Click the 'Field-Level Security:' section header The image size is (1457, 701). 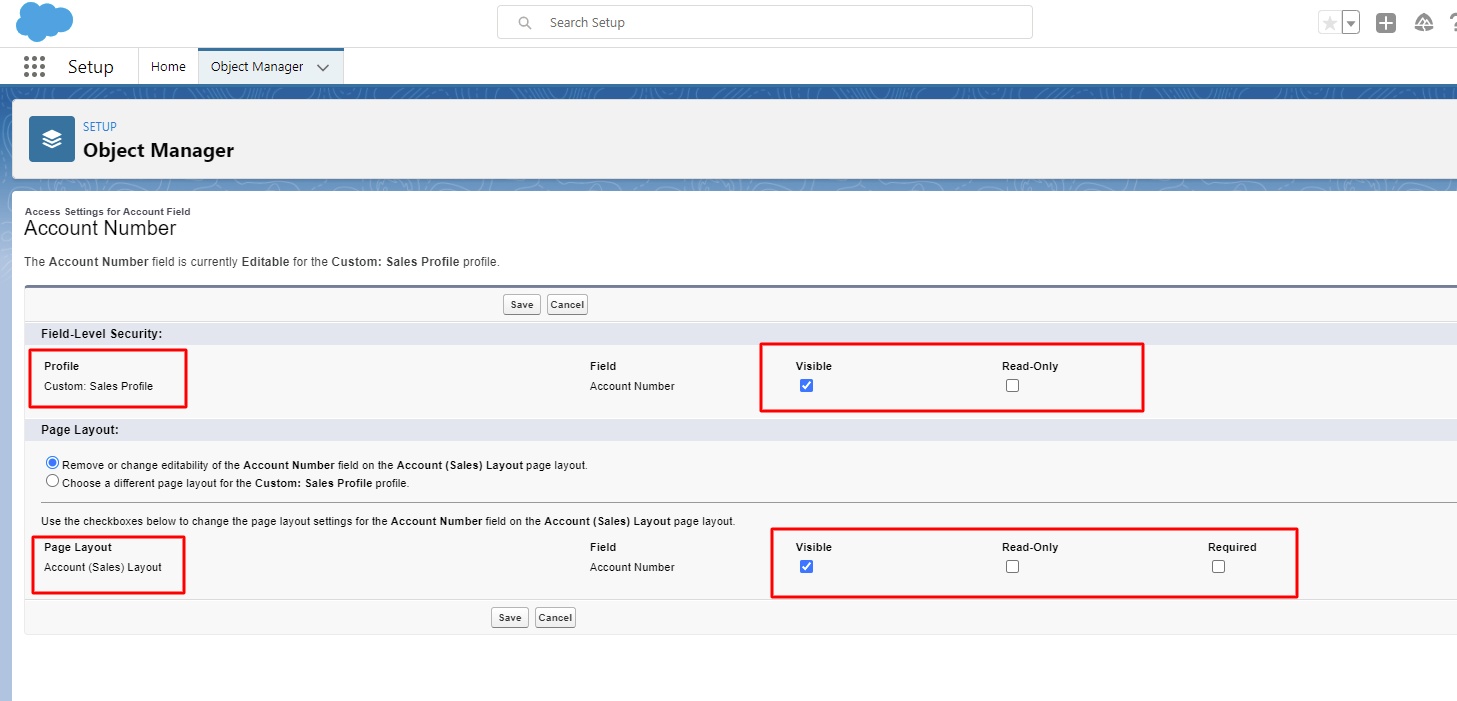point(102,333)
